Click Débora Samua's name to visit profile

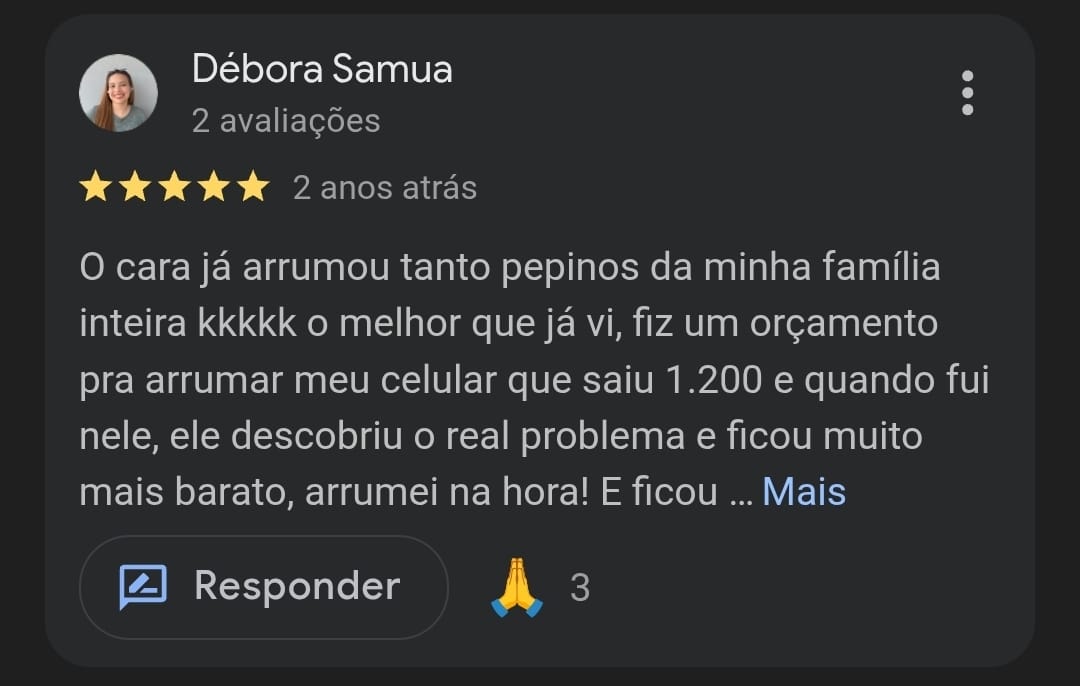click(x=322, y=68)
